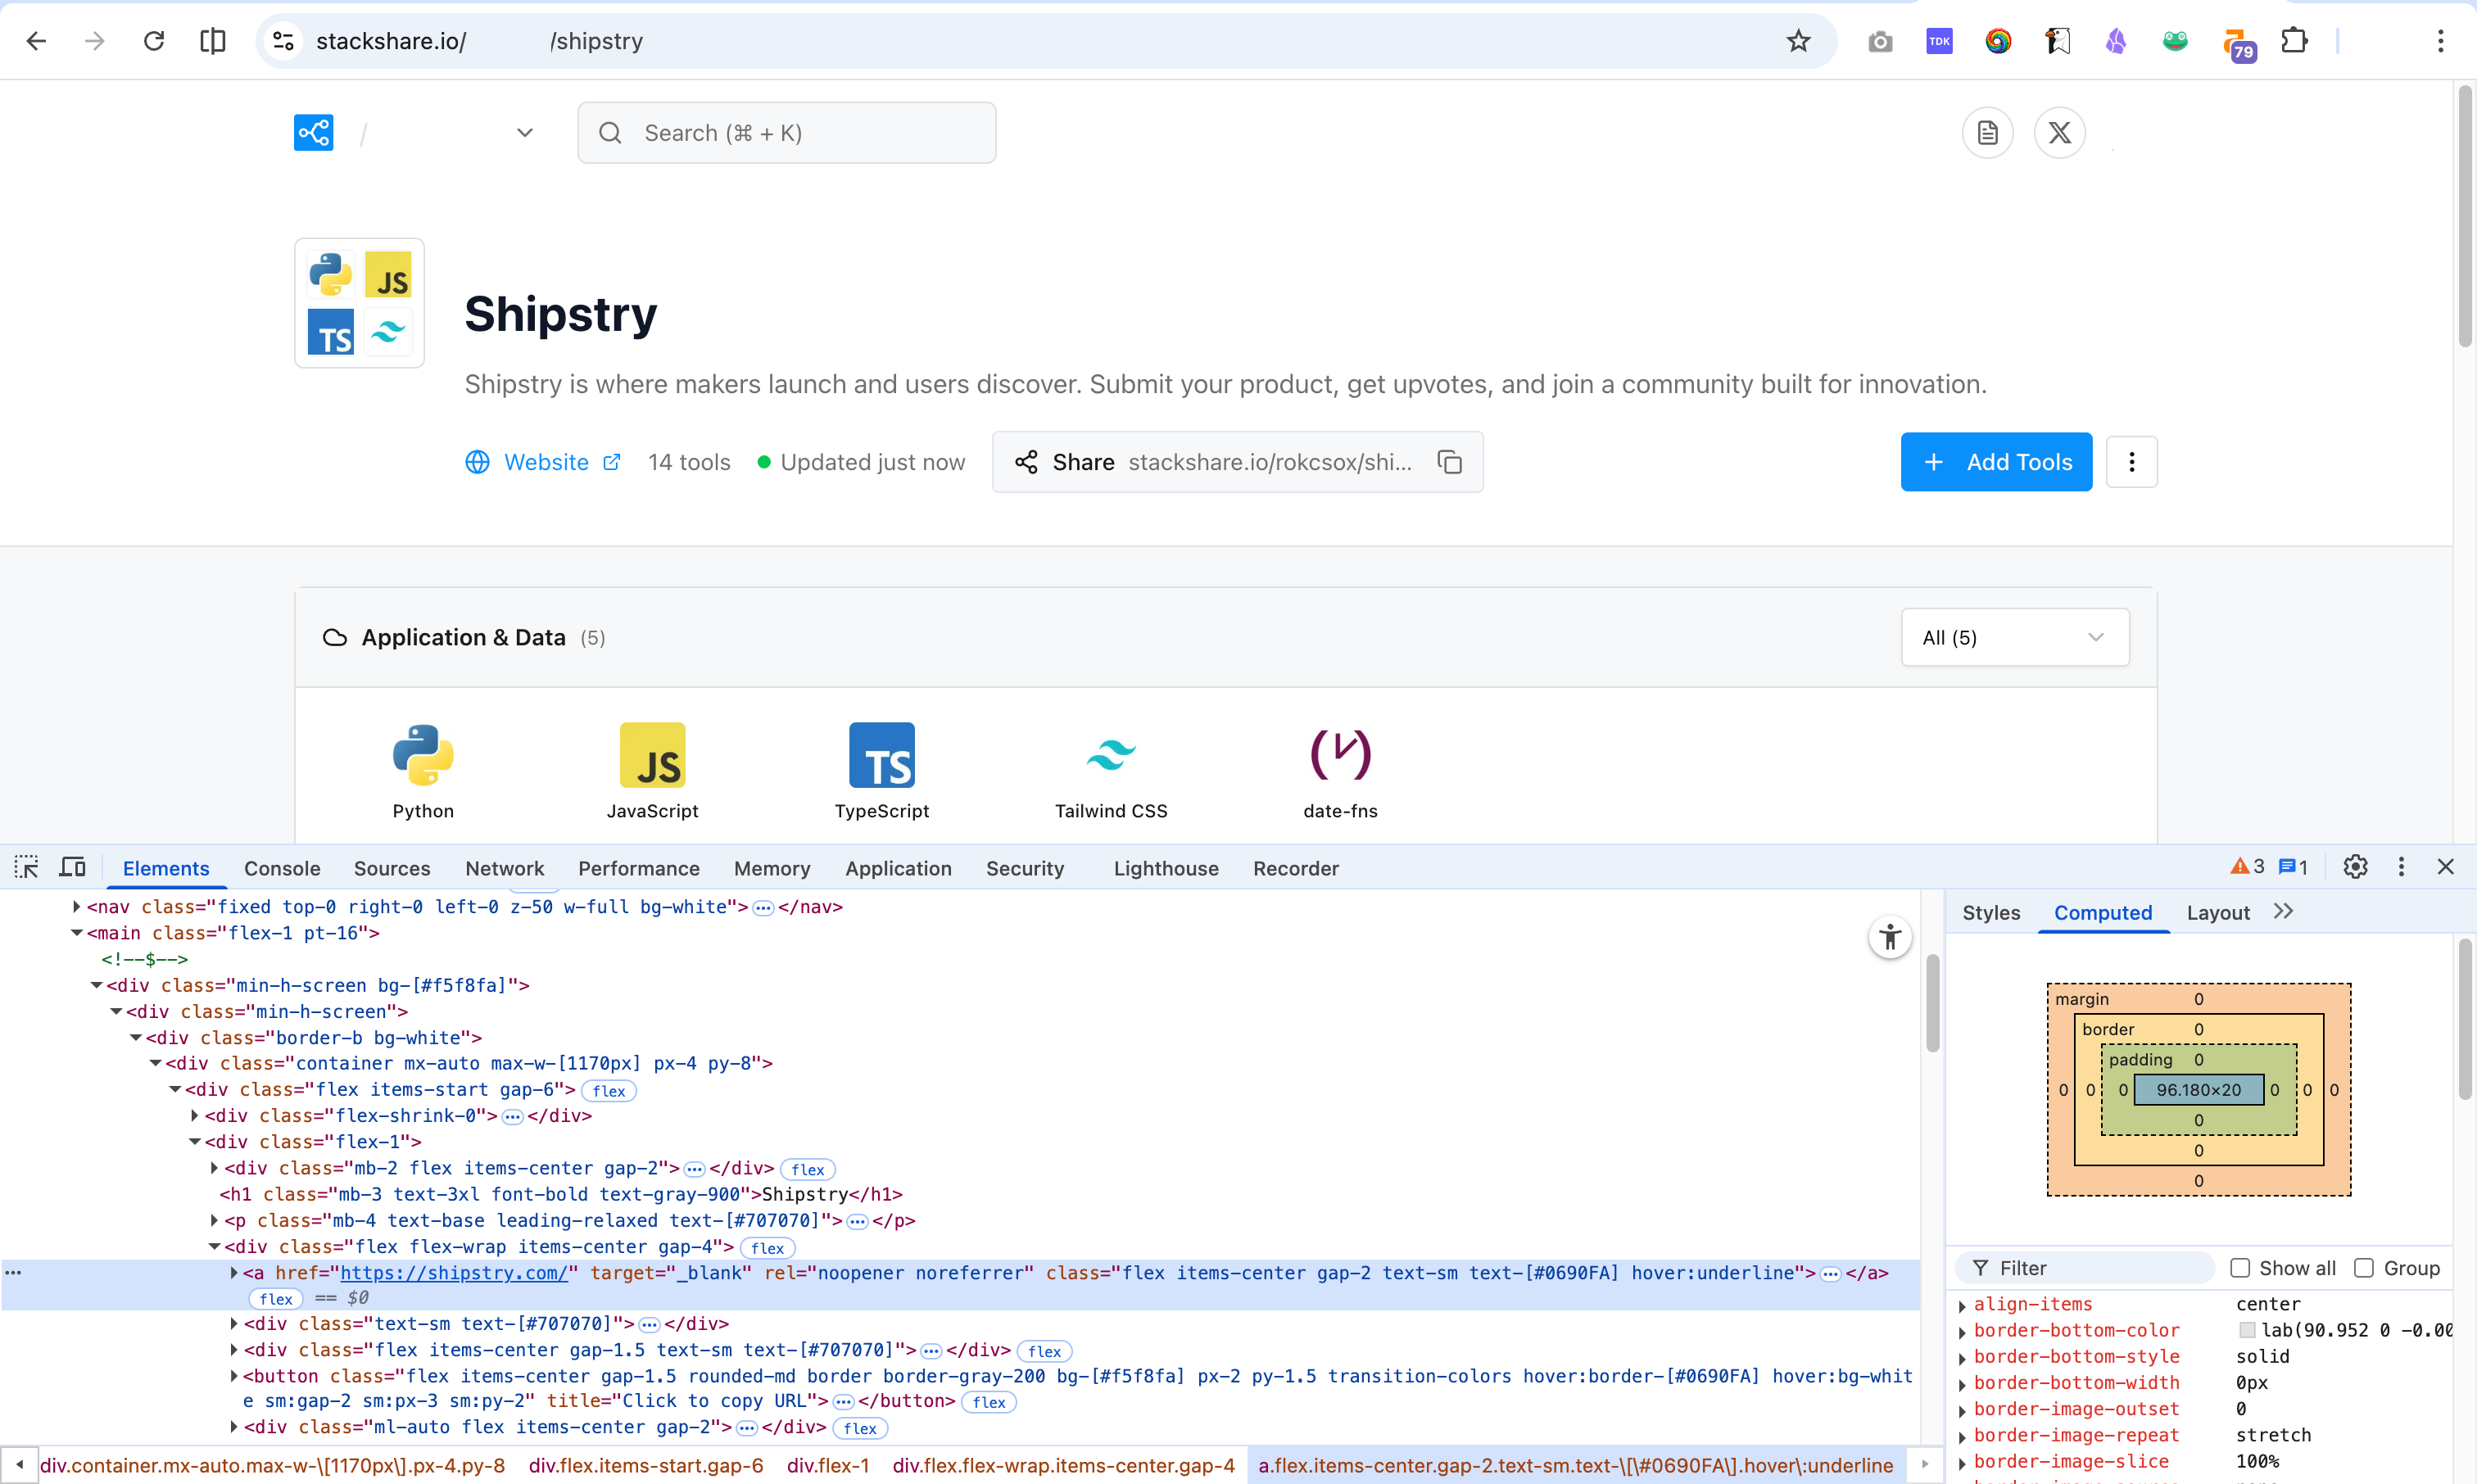This screenshot has width=2477, height=1484.
Task: Toggle the device toolbar icon
Action: pyautogui.click(x=73, y=867)
